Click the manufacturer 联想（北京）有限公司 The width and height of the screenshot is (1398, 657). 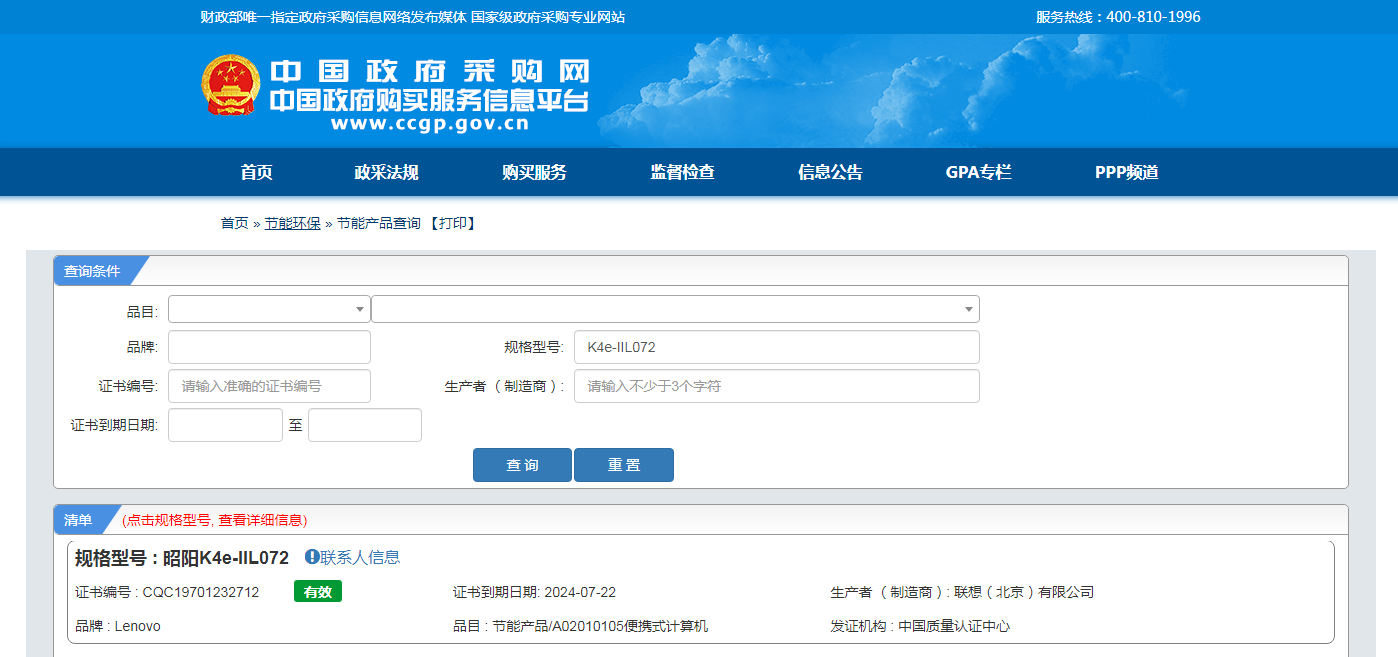(1024, 592)
